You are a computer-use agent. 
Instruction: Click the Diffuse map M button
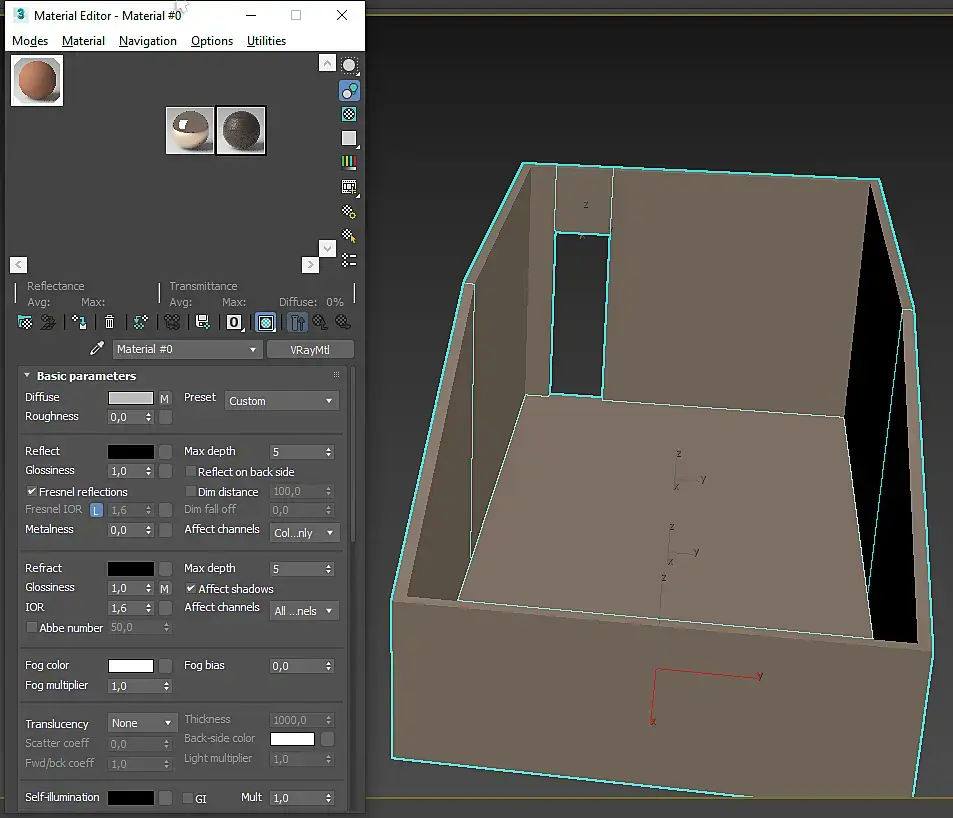[166, 398]
